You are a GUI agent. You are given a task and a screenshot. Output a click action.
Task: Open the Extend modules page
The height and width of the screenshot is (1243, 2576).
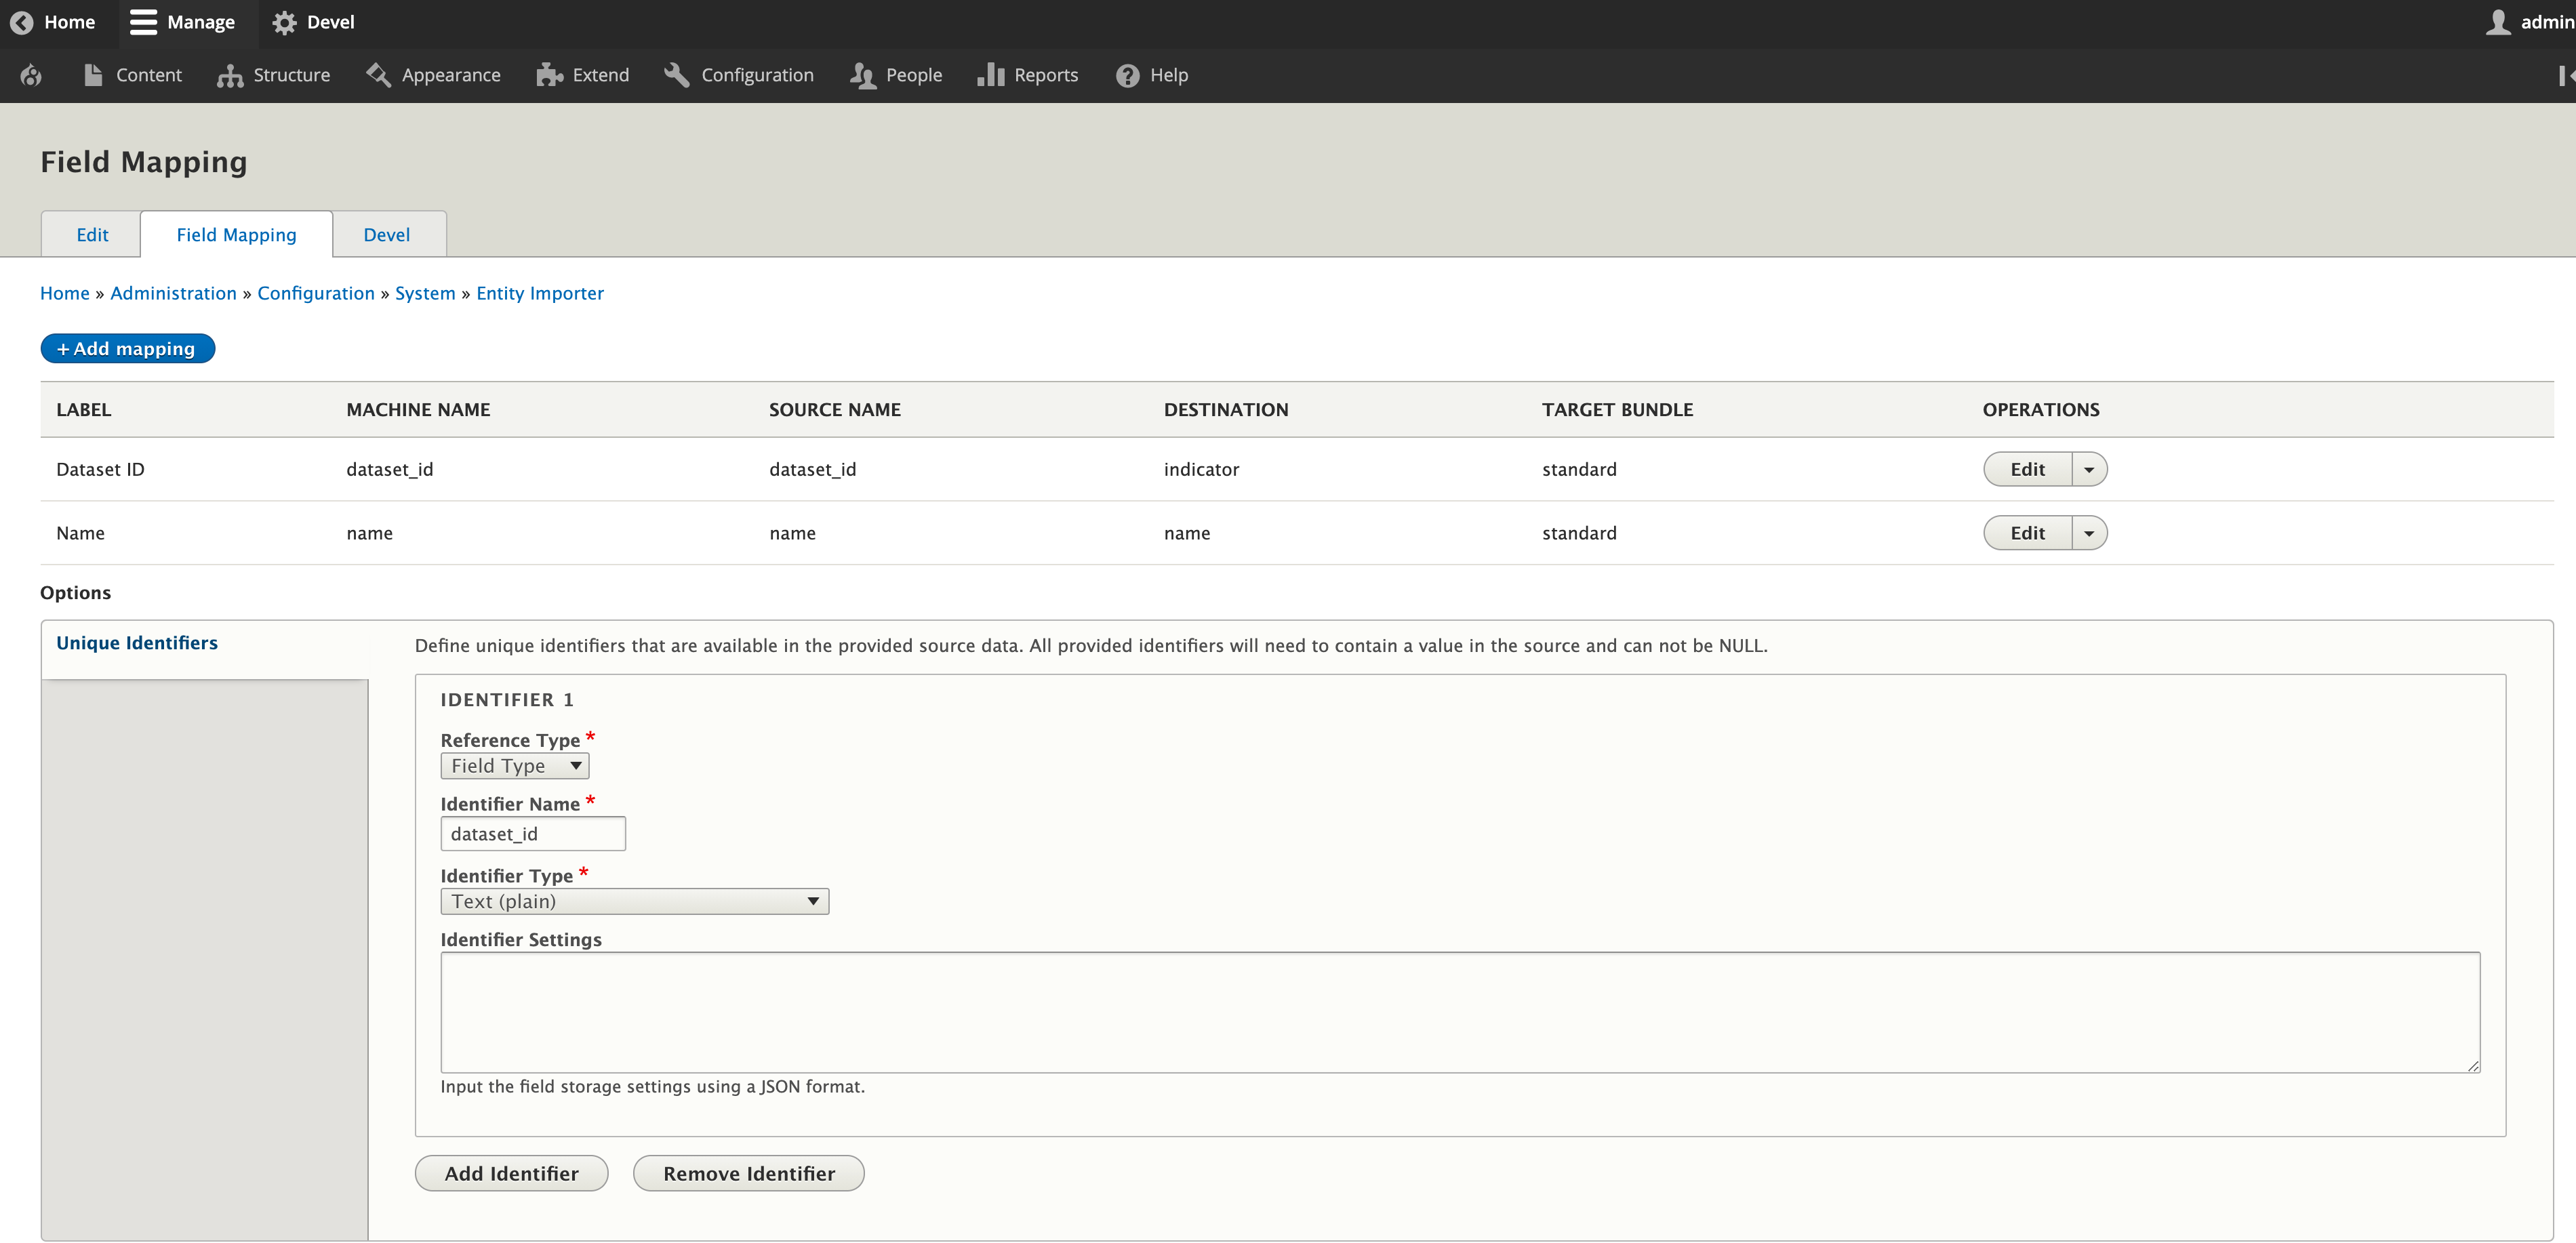pyautogui.click(x=600, y=75)
